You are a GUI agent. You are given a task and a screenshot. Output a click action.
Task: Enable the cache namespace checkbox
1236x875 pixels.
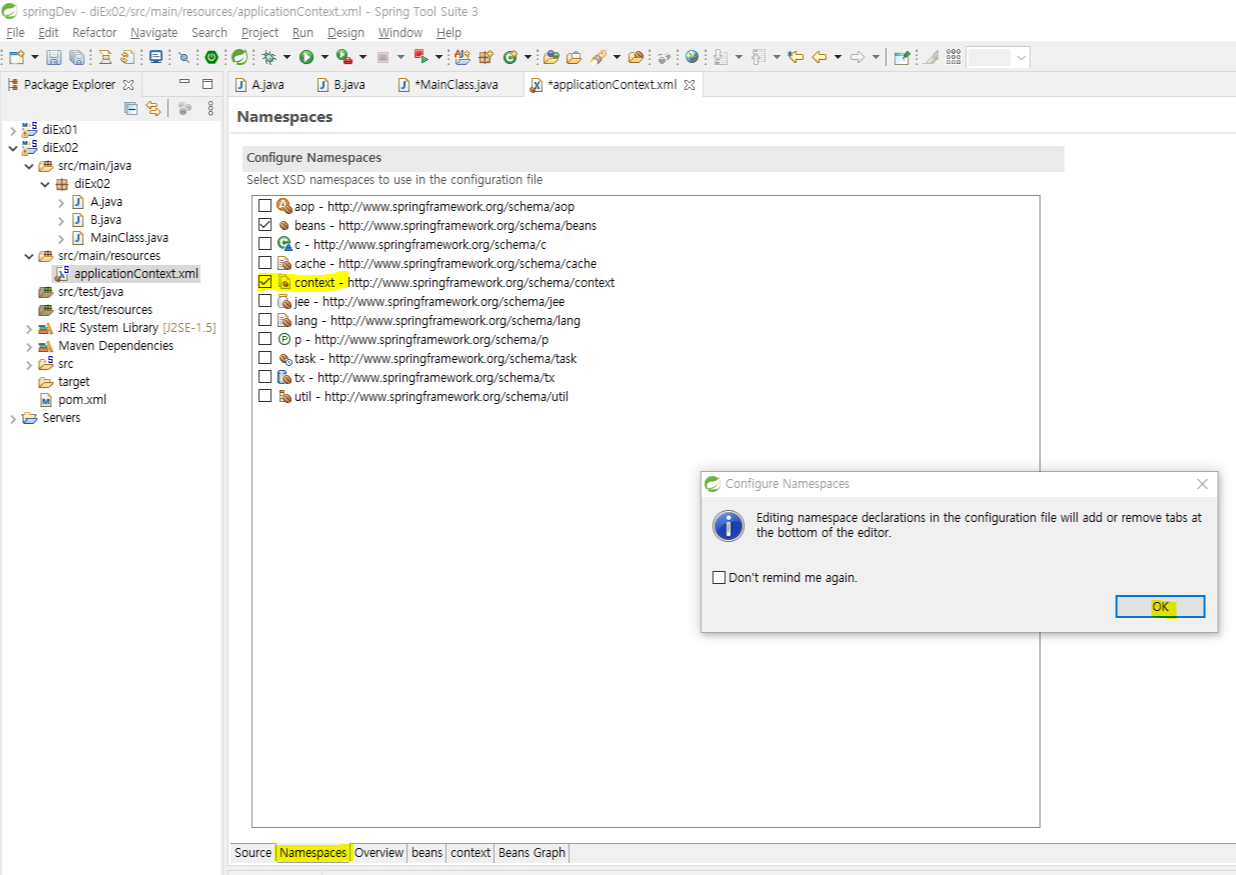point(265,263)
